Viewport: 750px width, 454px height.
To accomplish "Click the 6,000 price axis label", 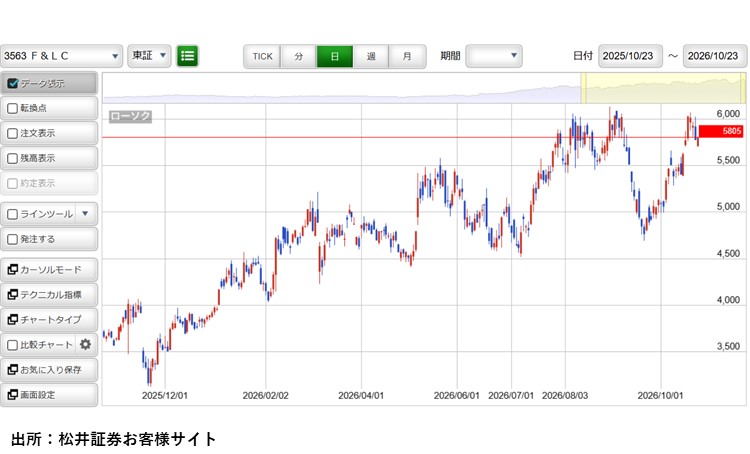I will click(728, 114).
